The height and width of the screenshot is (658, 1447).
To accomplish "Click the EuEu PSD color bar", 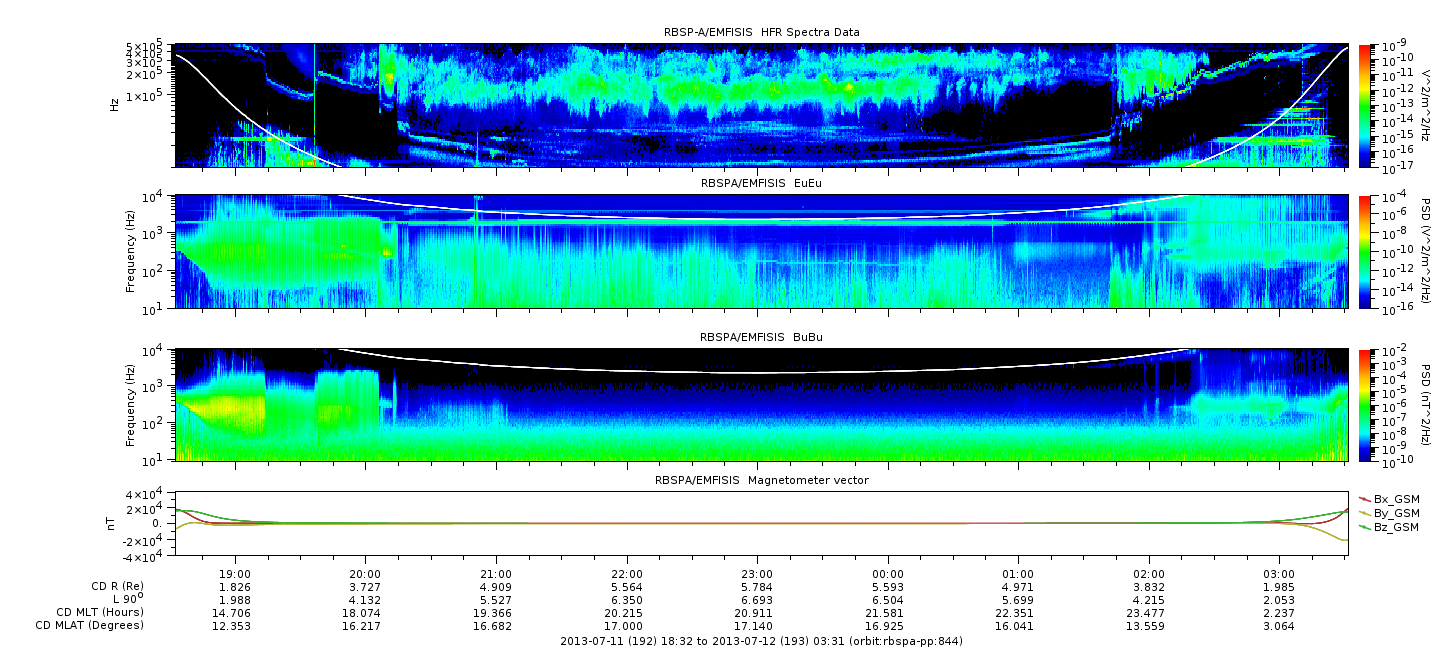I will click(x=1364, y=252).
